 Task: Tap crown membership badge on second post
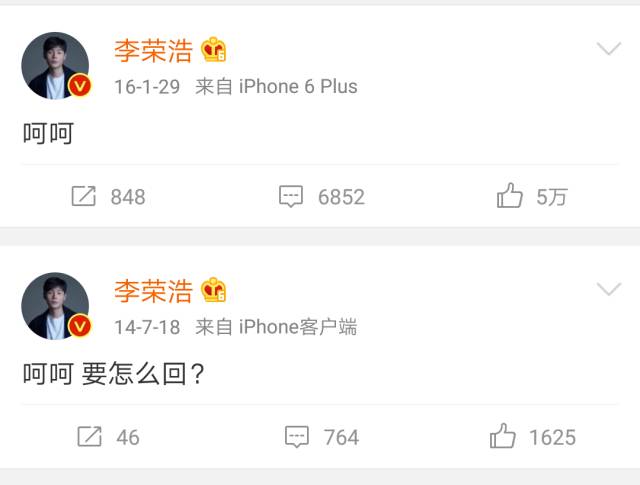click(x=213, y=290)
